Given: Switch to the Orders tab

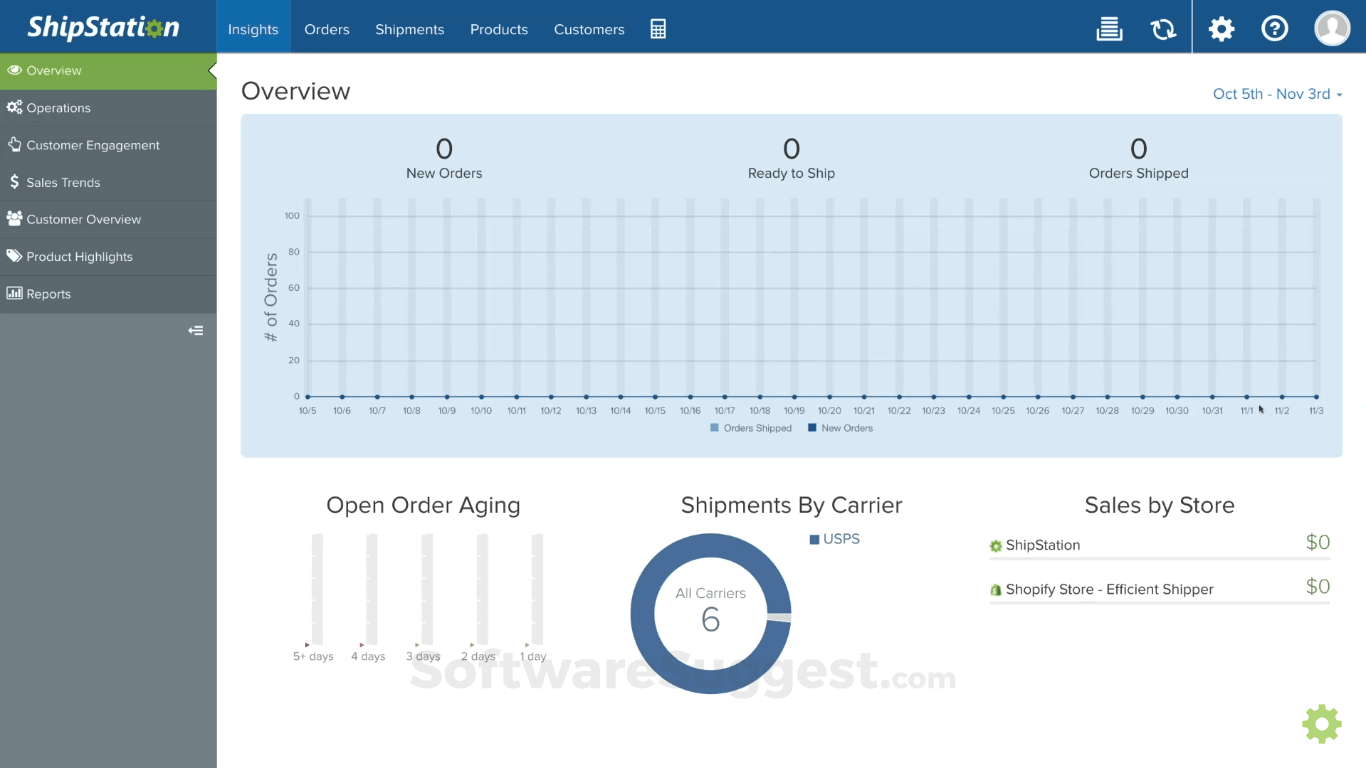Looking at the screenshot, I should pyautogui.click(x=326, y=29).
